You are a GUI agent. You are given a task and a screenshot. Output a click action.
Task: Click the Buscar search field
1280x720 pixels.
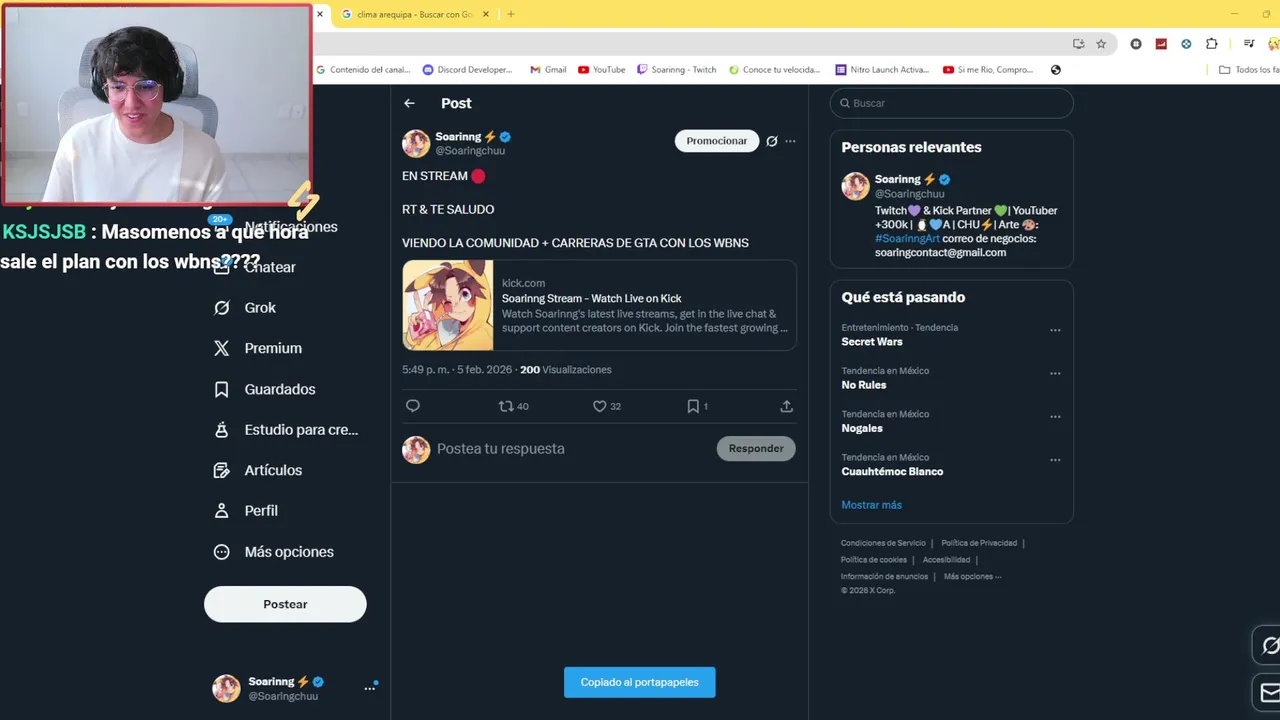click(952, 103)
